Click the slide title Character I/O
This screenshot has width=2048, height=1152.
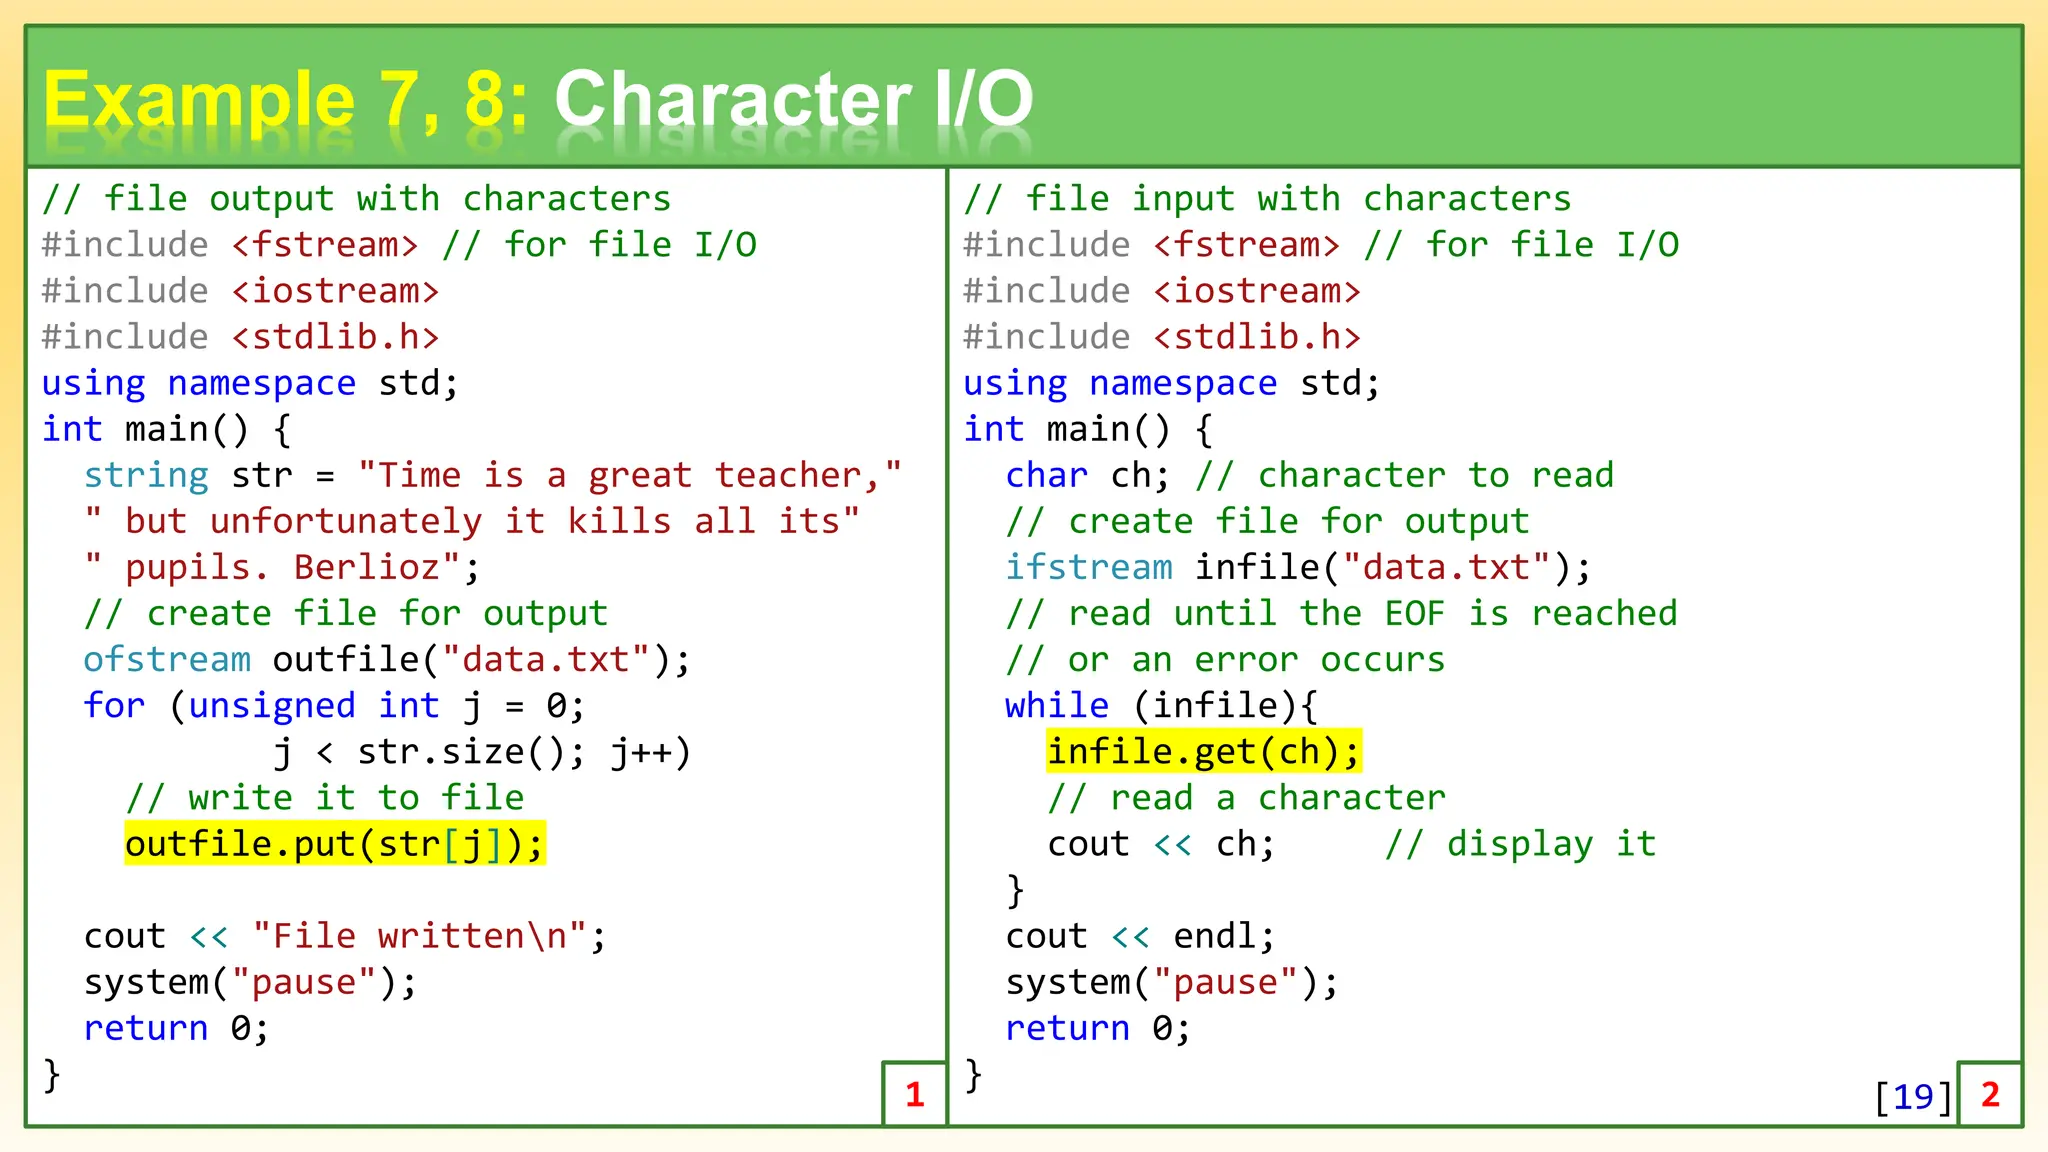(792, 100)
